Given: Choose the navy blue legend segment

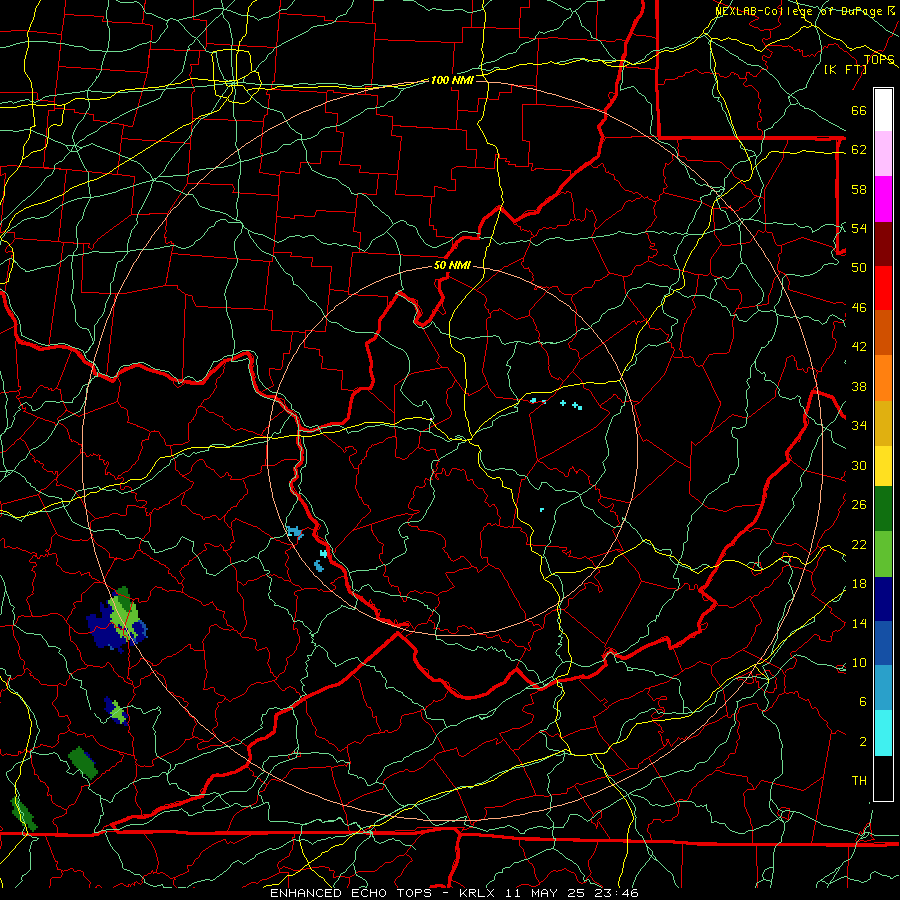Looking at the screenshot, I should point(883,599).
